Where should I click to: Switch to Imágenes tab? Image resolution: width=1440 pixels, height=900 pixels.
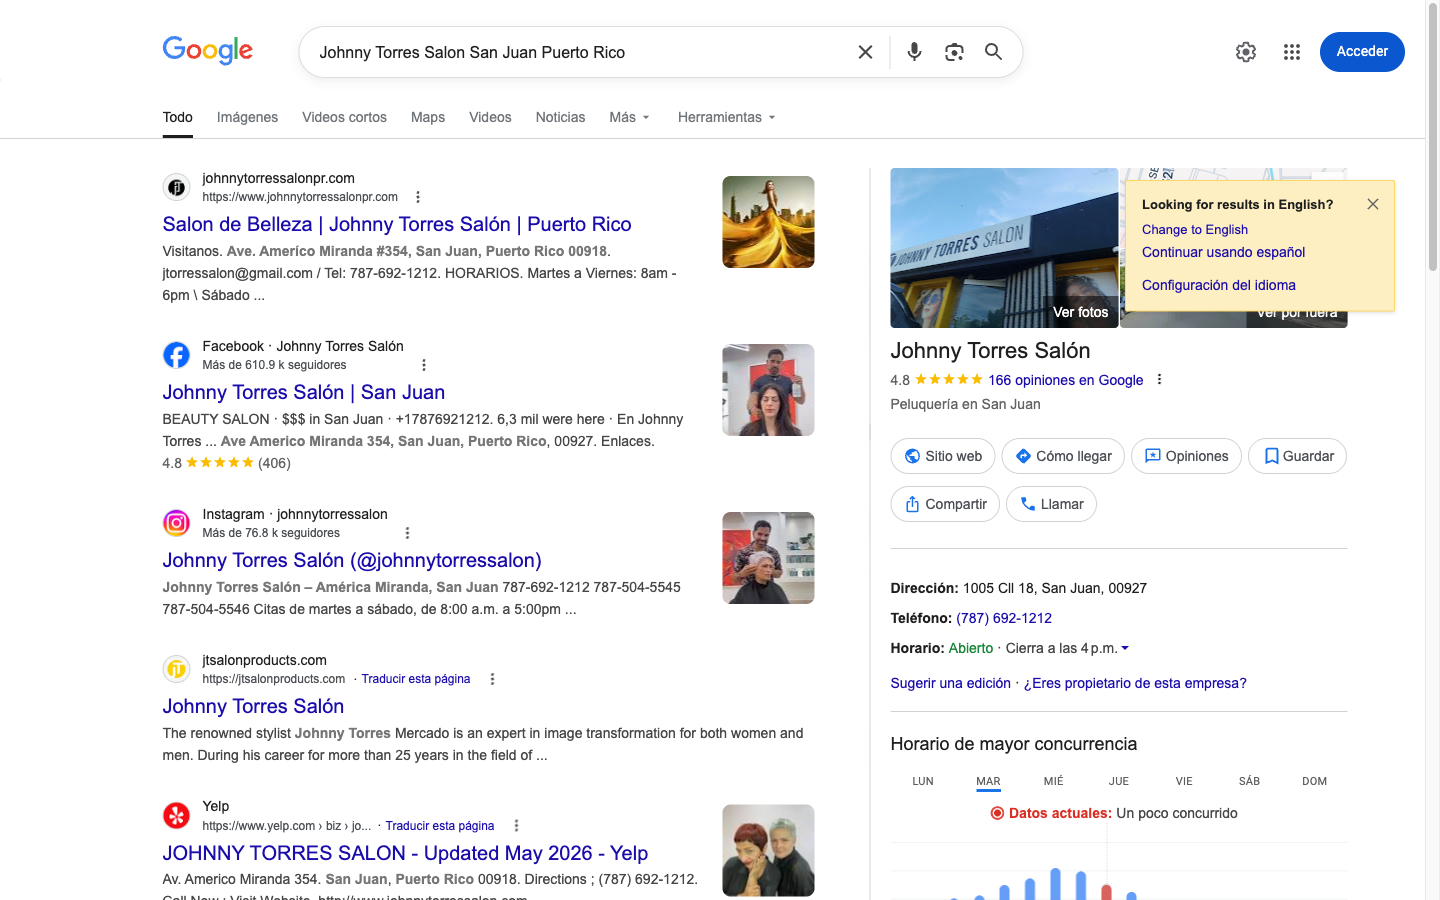point(247,117)
